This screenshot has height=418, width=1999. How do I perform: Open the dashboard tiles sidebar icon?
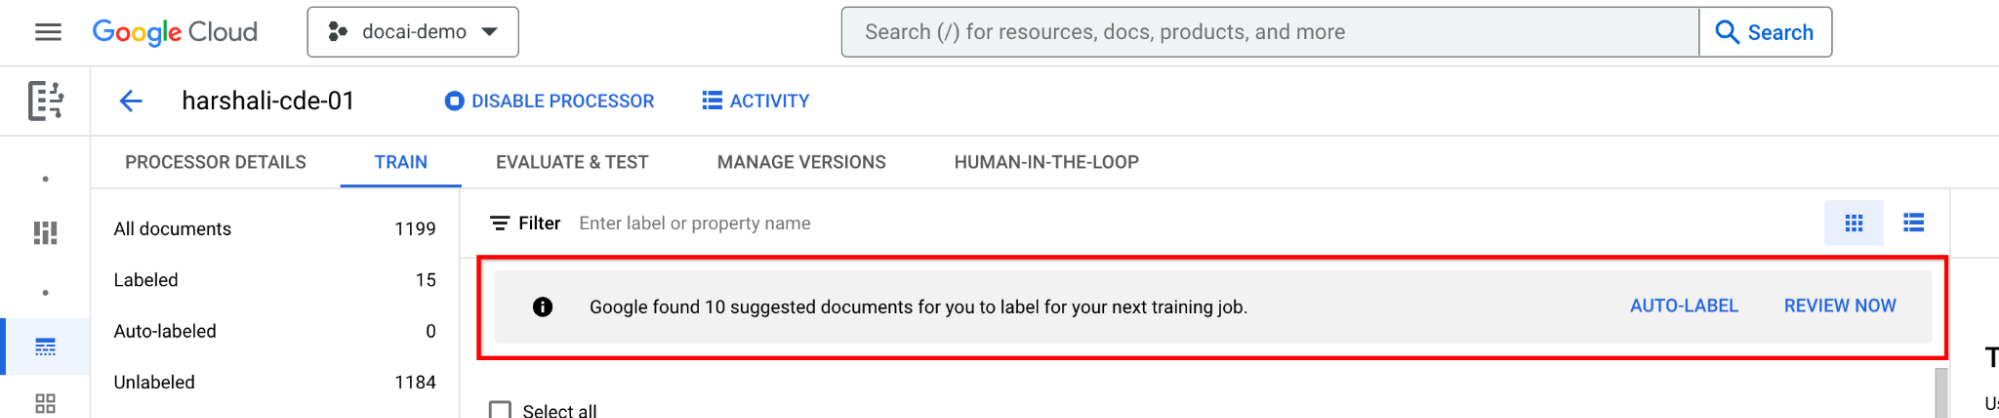45,403
